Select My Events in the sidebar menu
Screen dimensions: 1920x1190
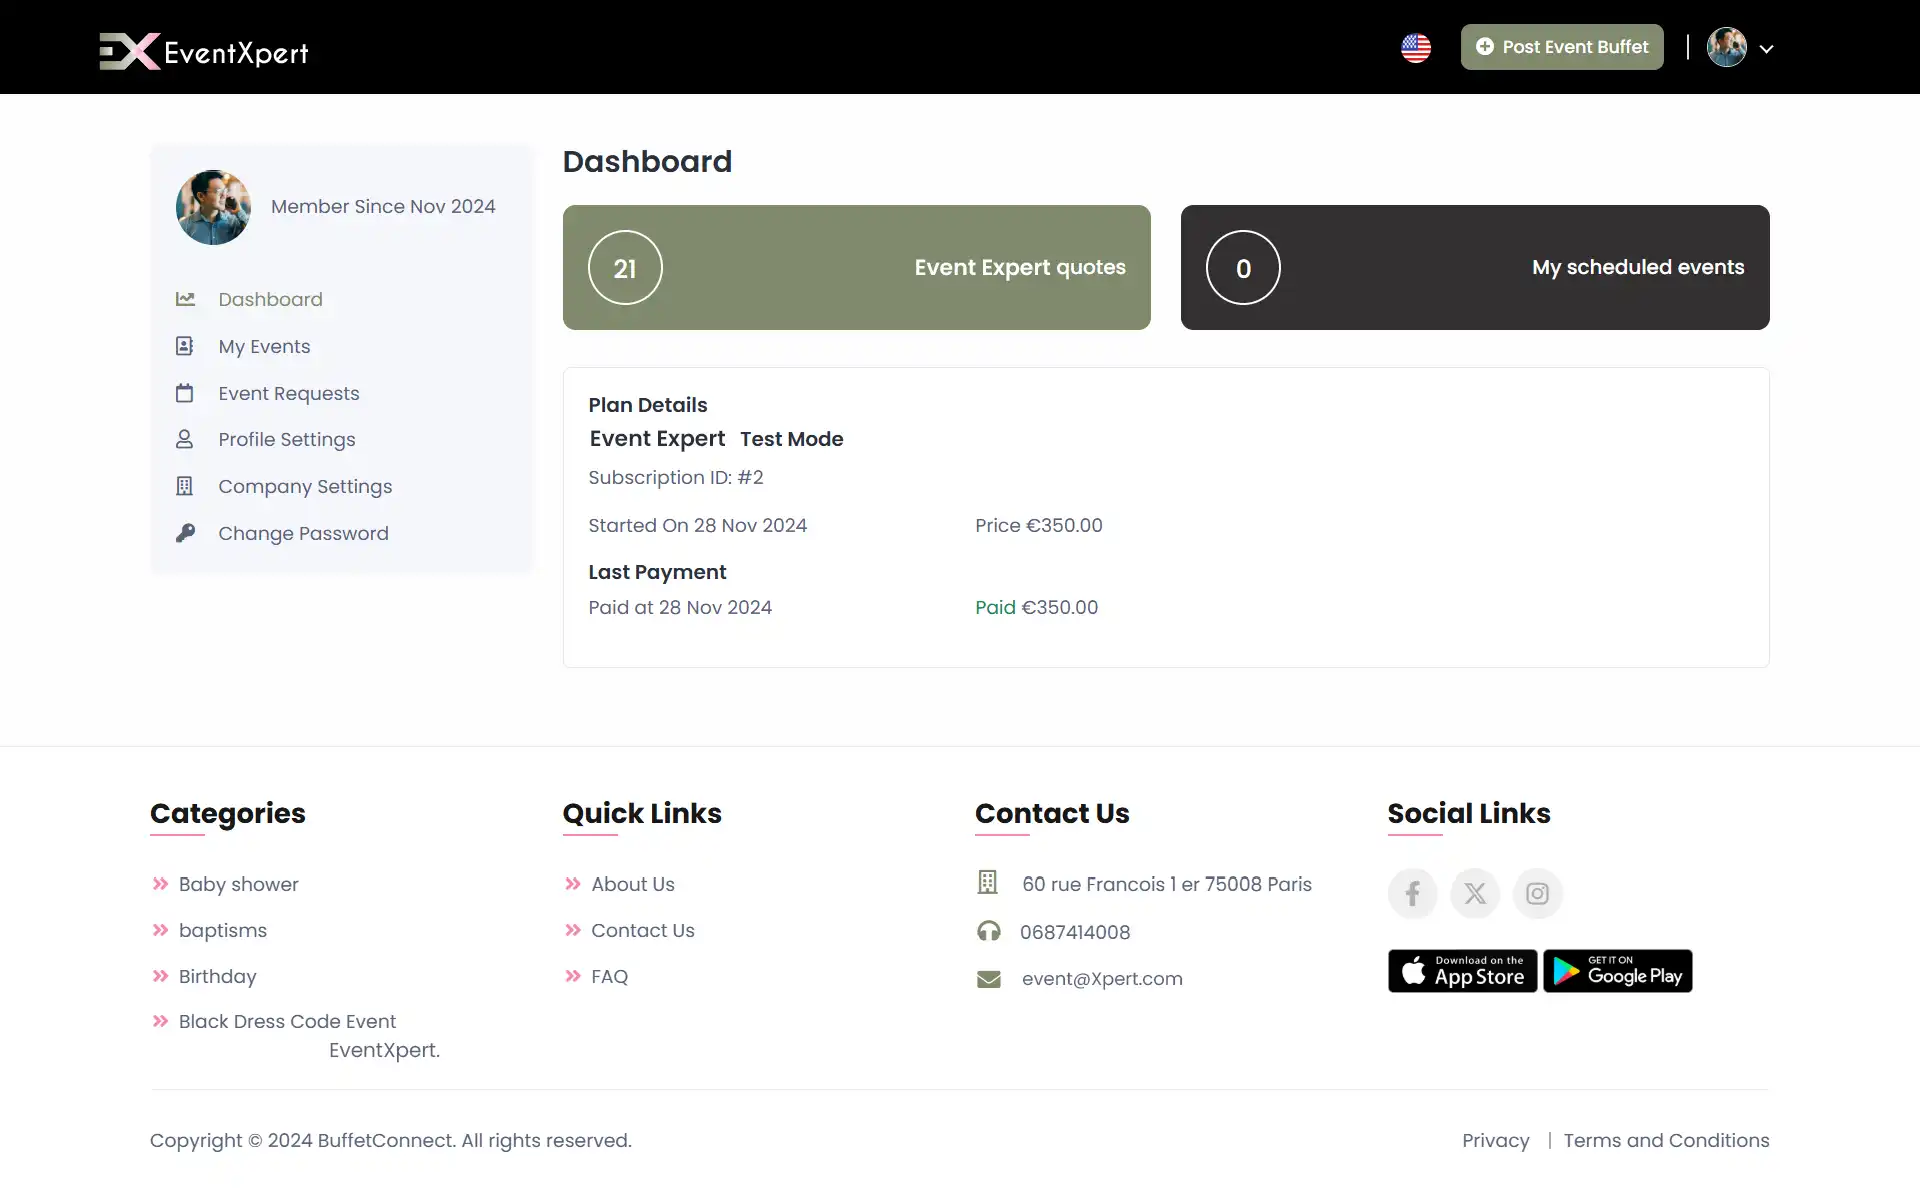click(x=265, y=346)
